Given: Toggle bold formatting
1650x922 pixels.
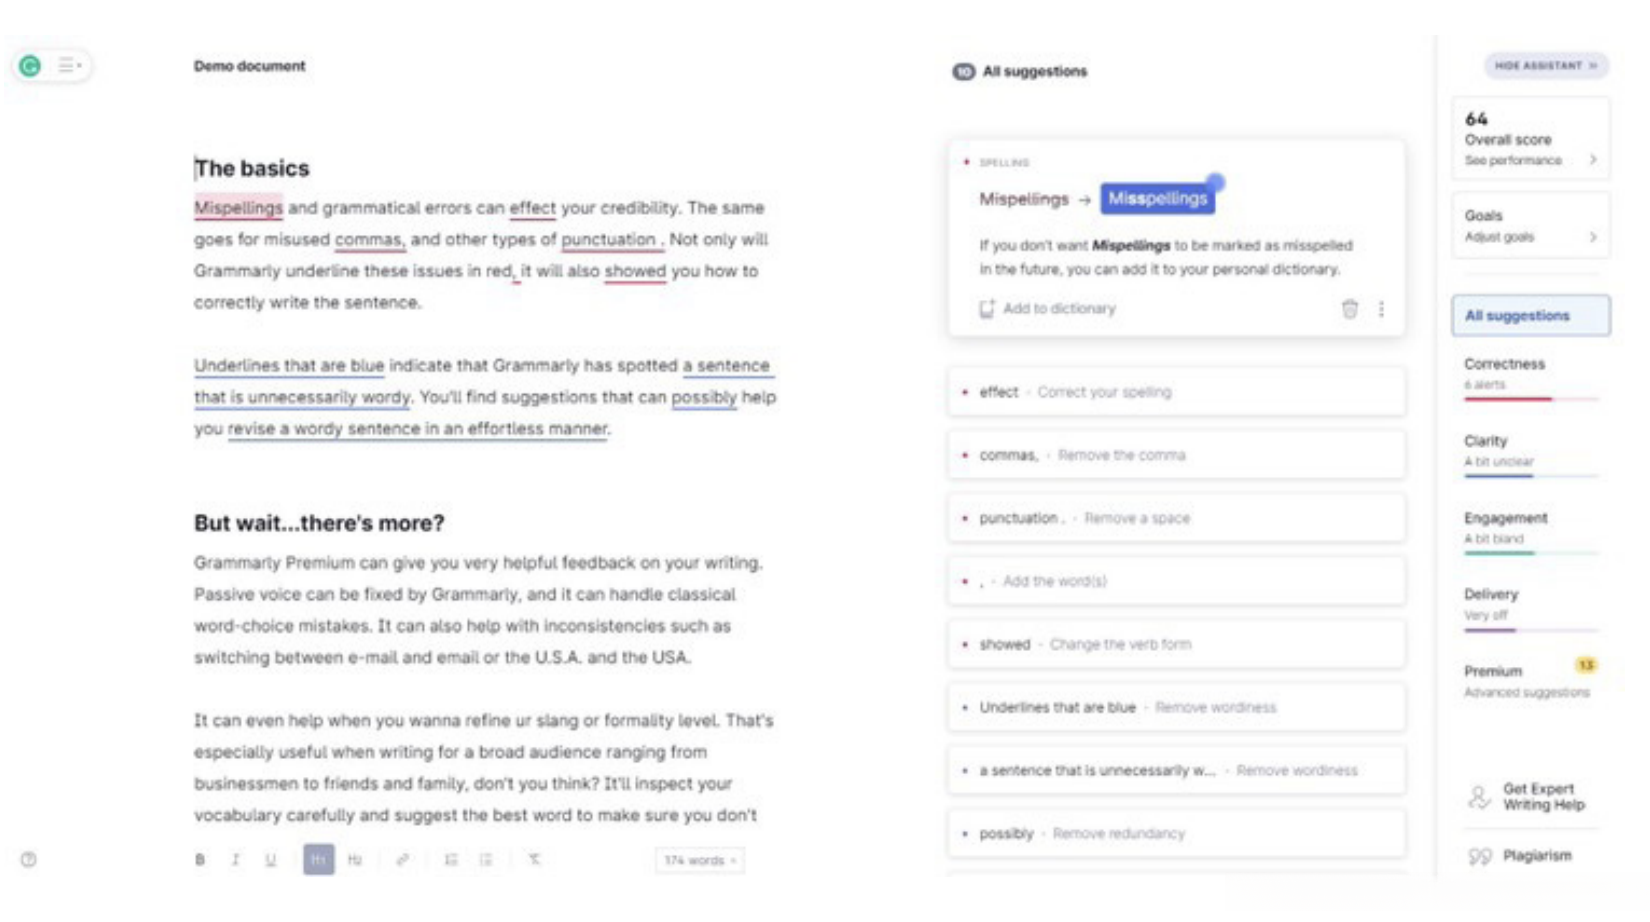Looking at the screenshot, I should (200, 859).
